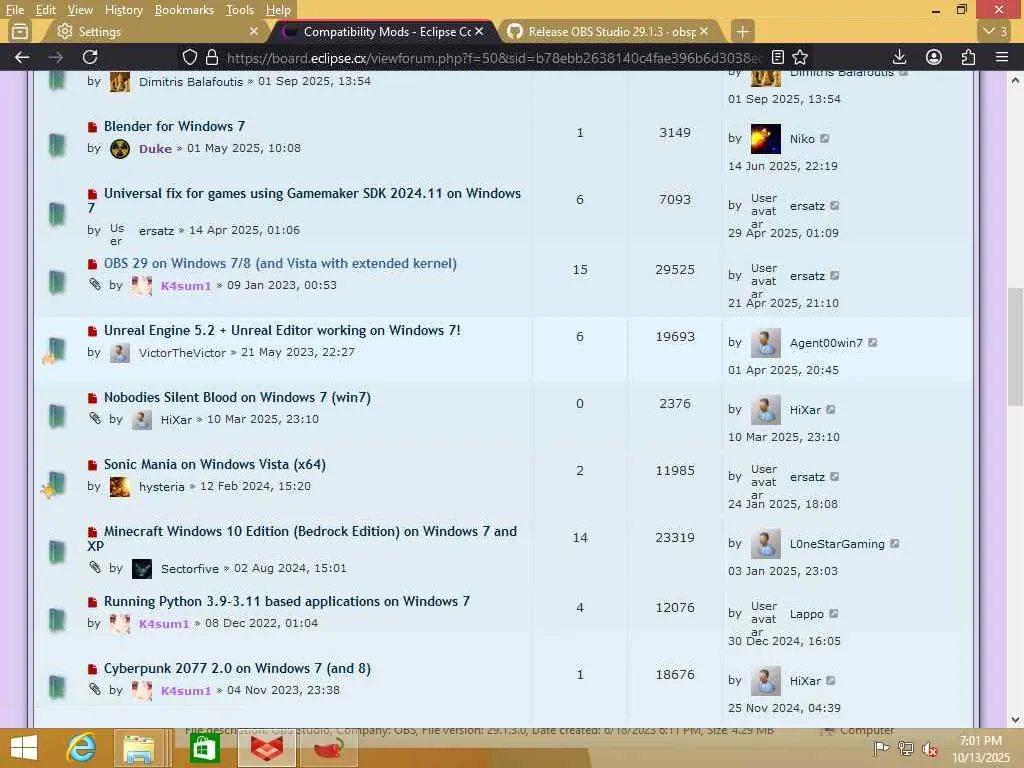Close the Settings tab
Screen dimensions: 1024x768
(254, 31)
